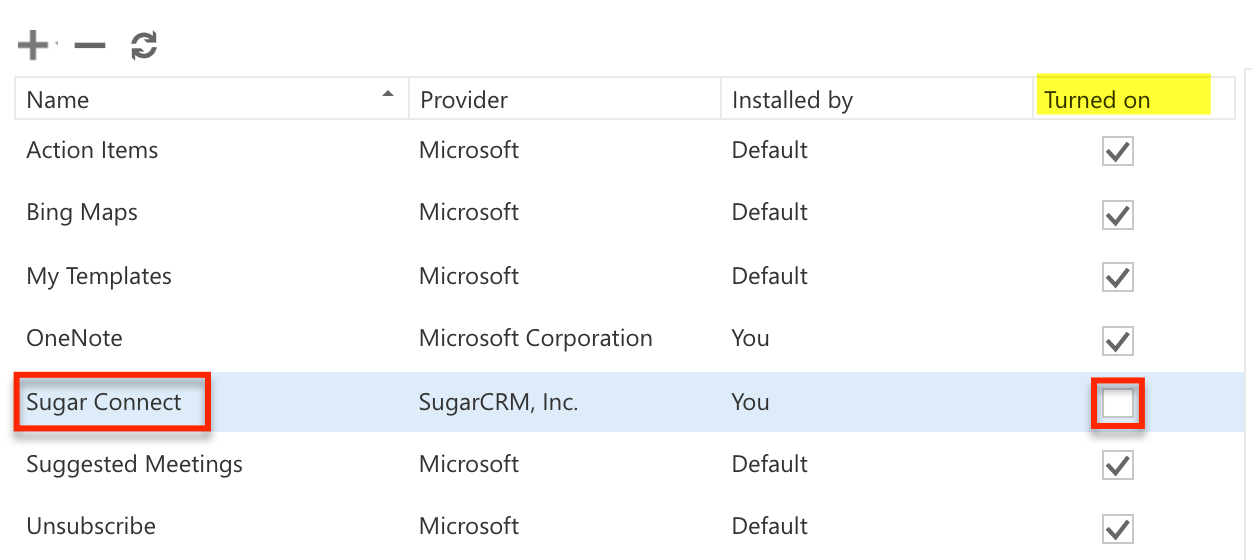The height and width of the screenshot is (560, 1252).
Task: Sort by the Name column header
Action: [x=58, y=100]
